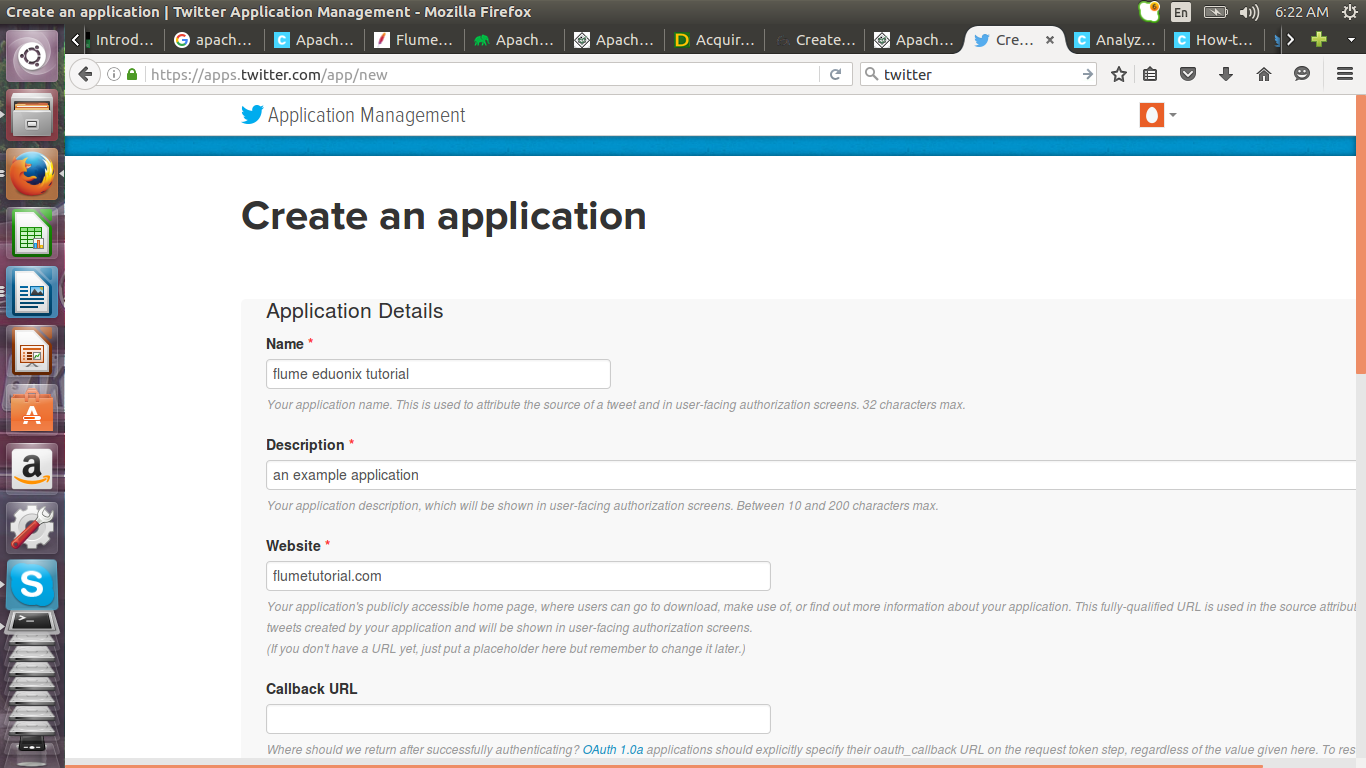Open the Firefox hamburger menu

[x=1345, y=74]
